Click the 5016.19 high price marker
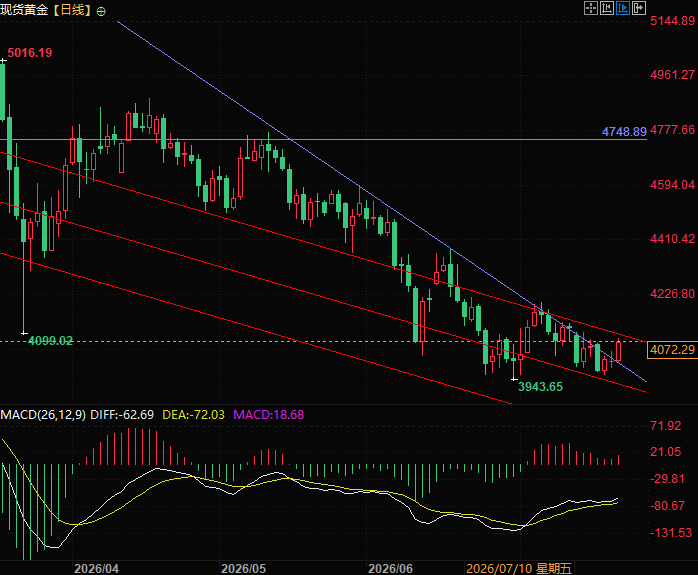698x575 pixels. [30, 53]
